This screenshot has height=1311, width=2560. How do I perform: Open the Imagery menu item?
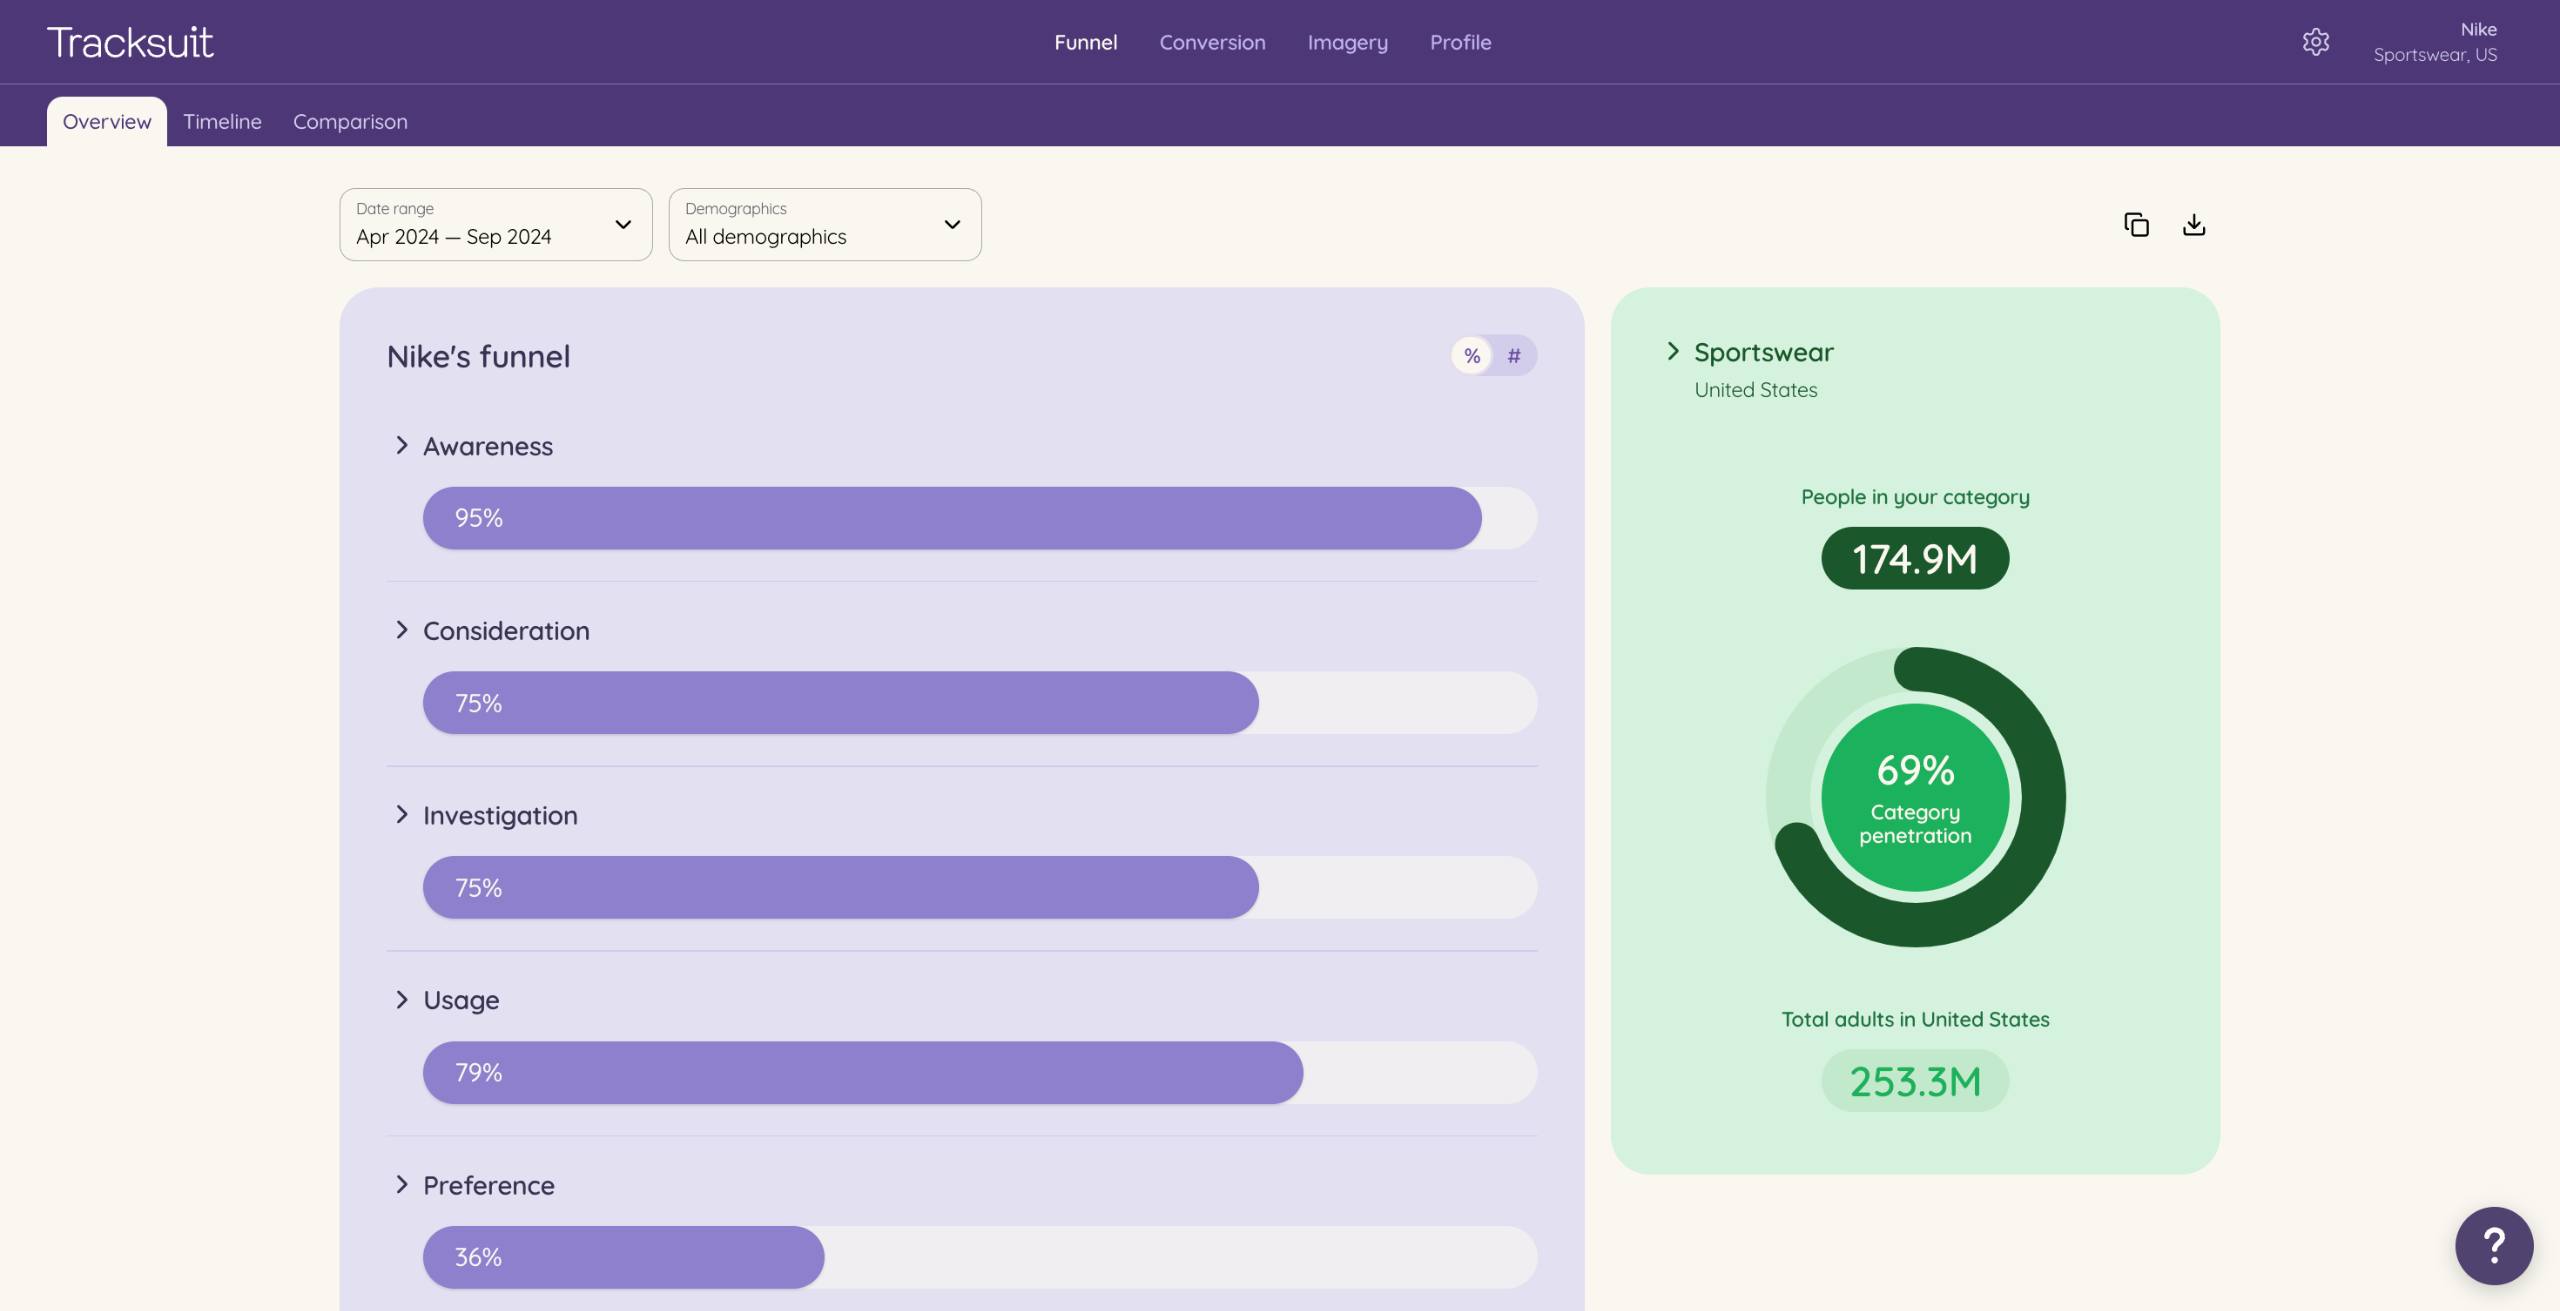pyautogui.click(x=1347, y=42)
